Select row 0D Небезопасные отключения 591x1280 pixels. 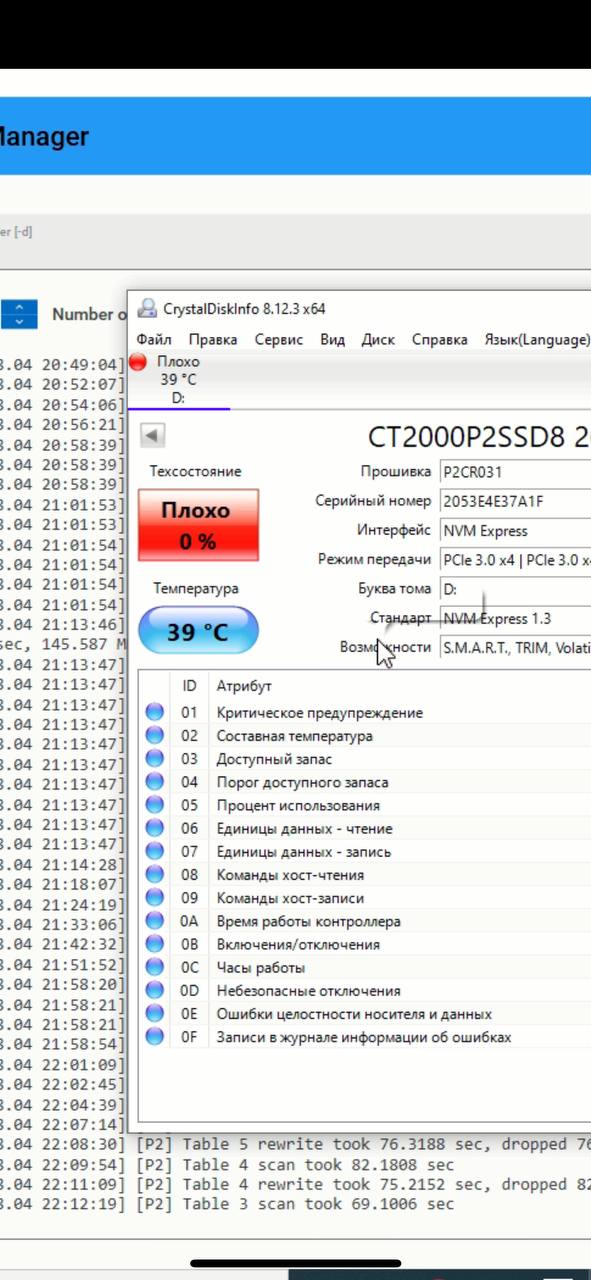pyautogui.click(x=365, y=991)
